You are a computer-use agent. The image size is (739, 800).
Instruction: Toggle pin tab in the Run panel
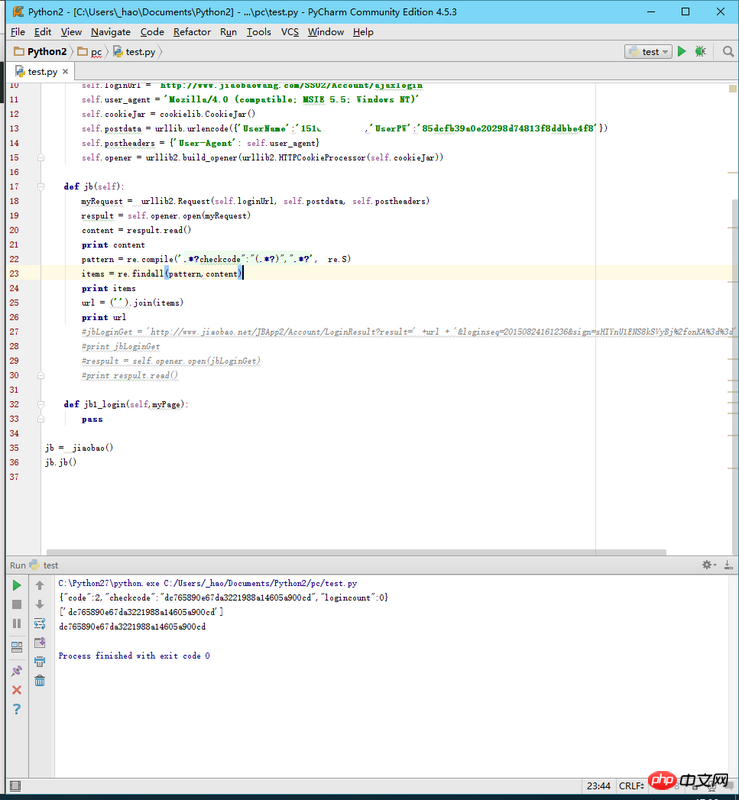point(16,671)
